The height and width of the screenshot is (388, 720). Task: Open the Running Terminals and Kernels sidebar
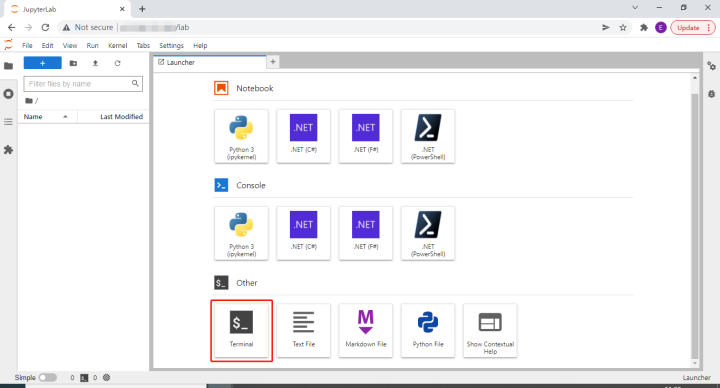[x=8, y=94]
